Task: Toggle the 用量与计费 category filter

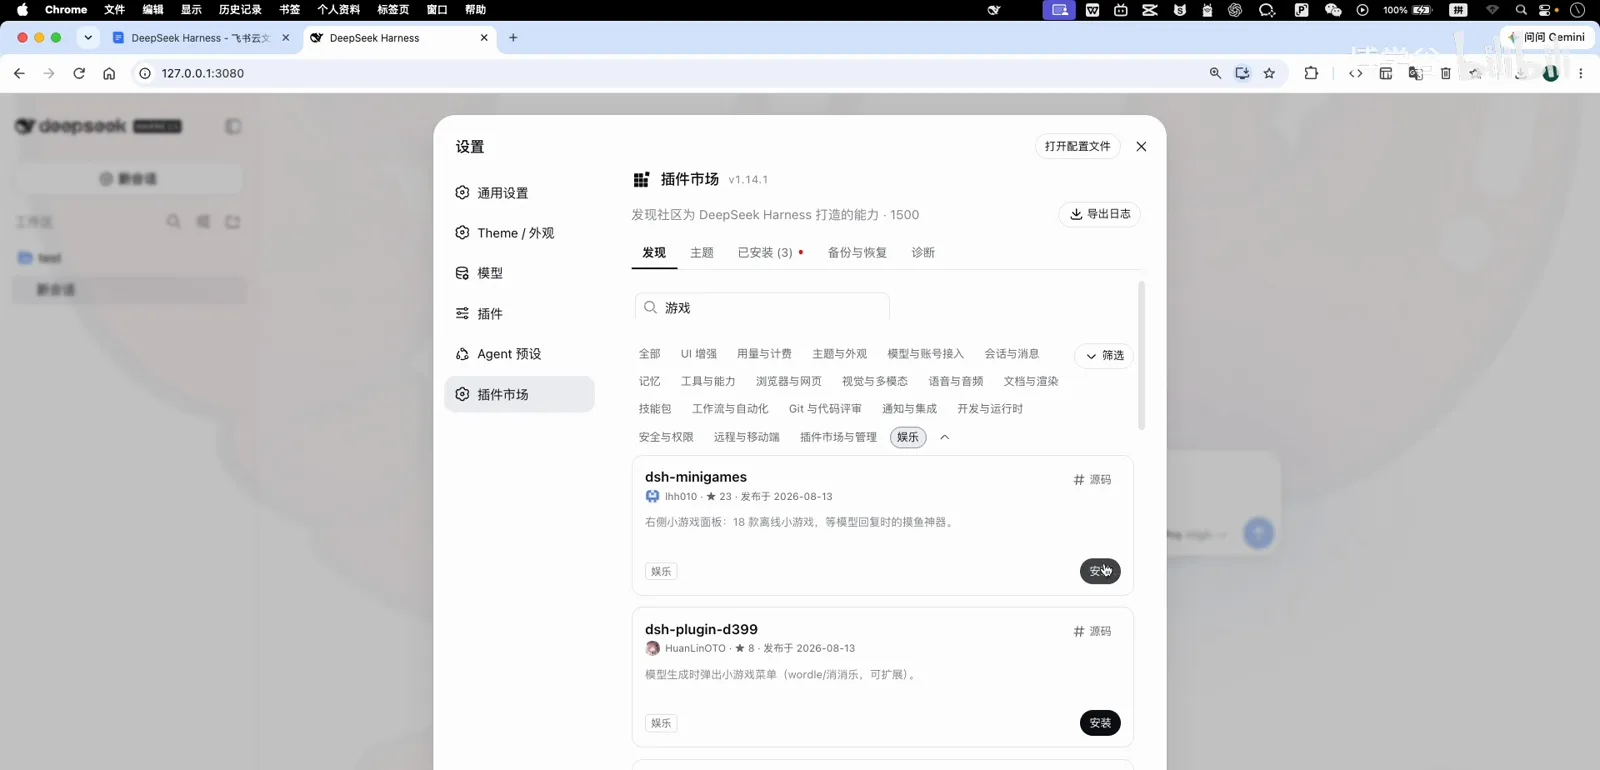Action: pyautogui.click(x=764, y=354)
